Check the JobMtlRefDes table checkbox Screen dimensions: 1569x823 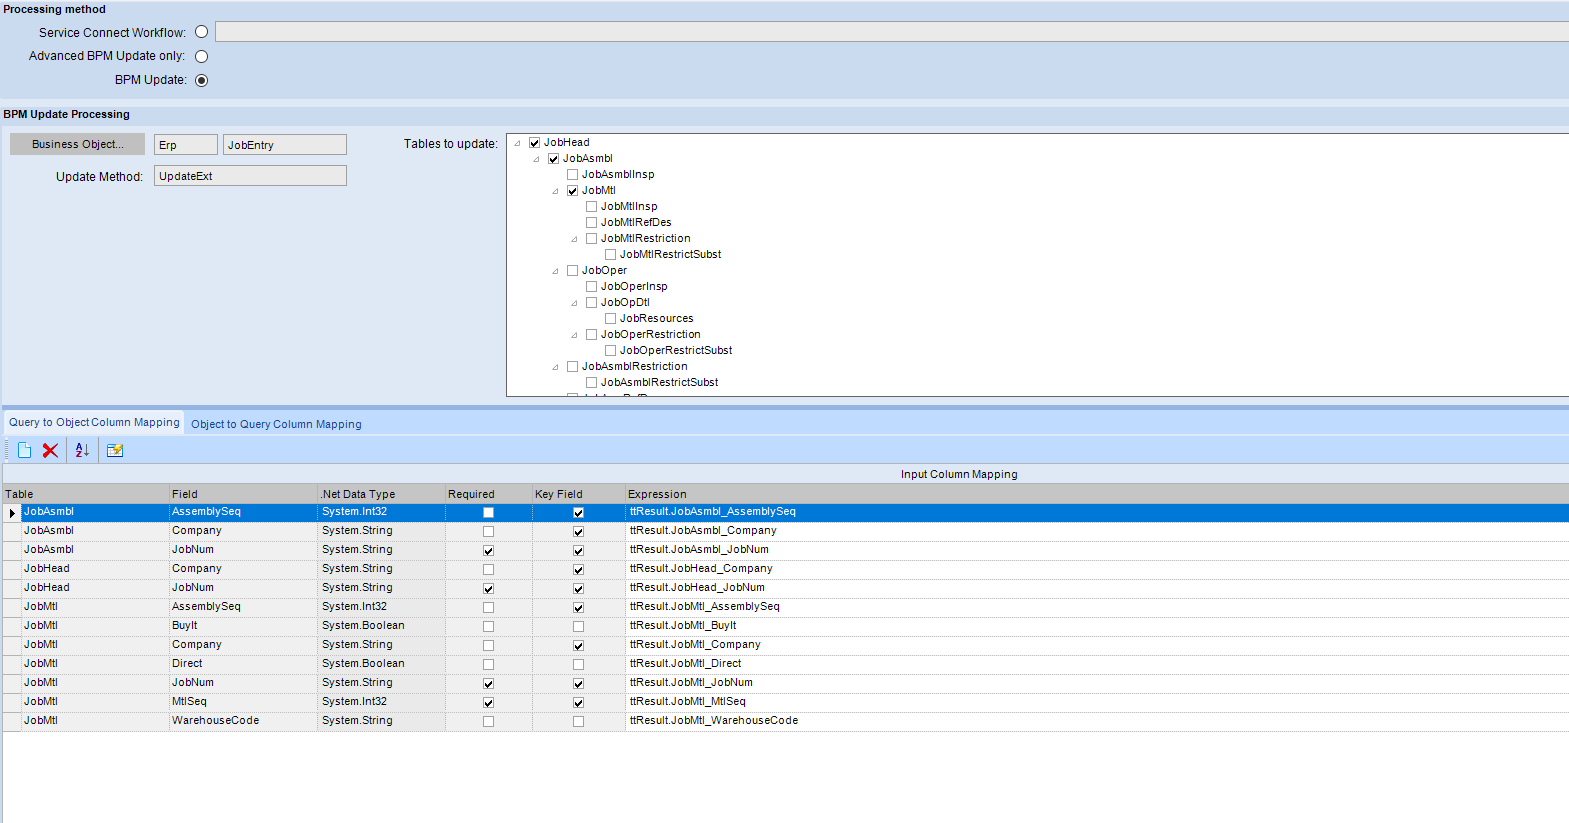591,223
